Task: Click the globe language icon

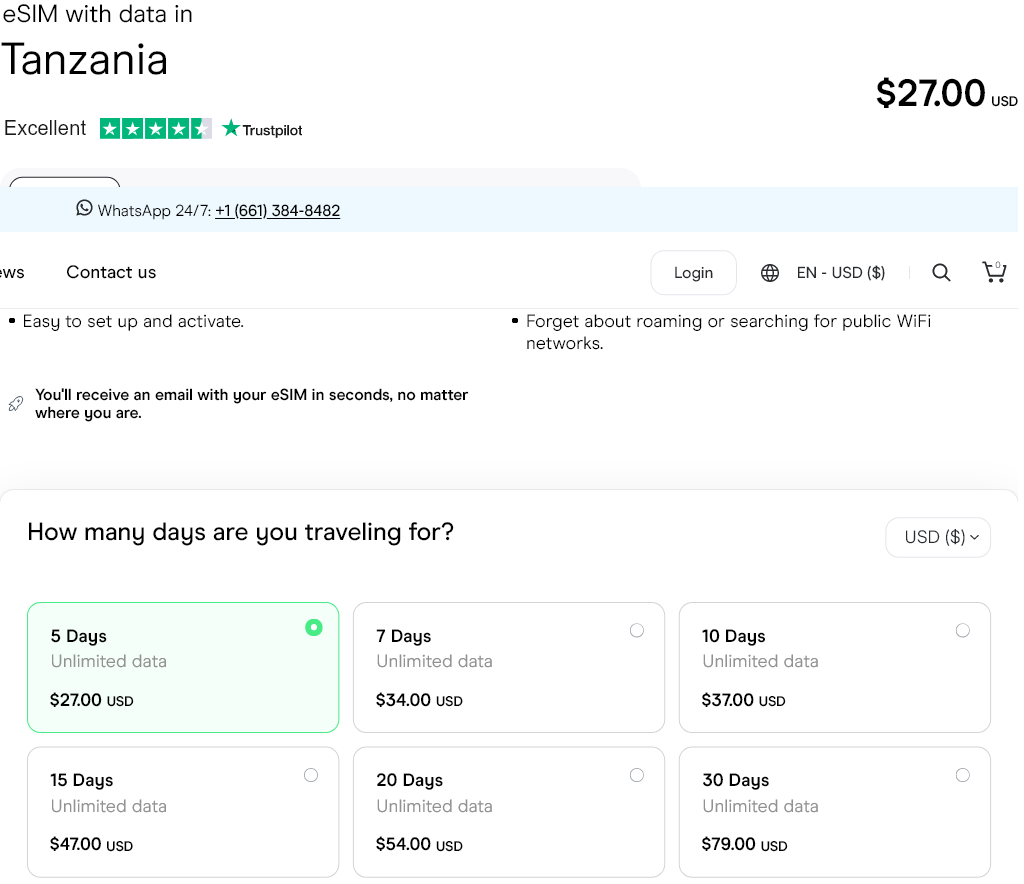Action: tap(770, 273)
